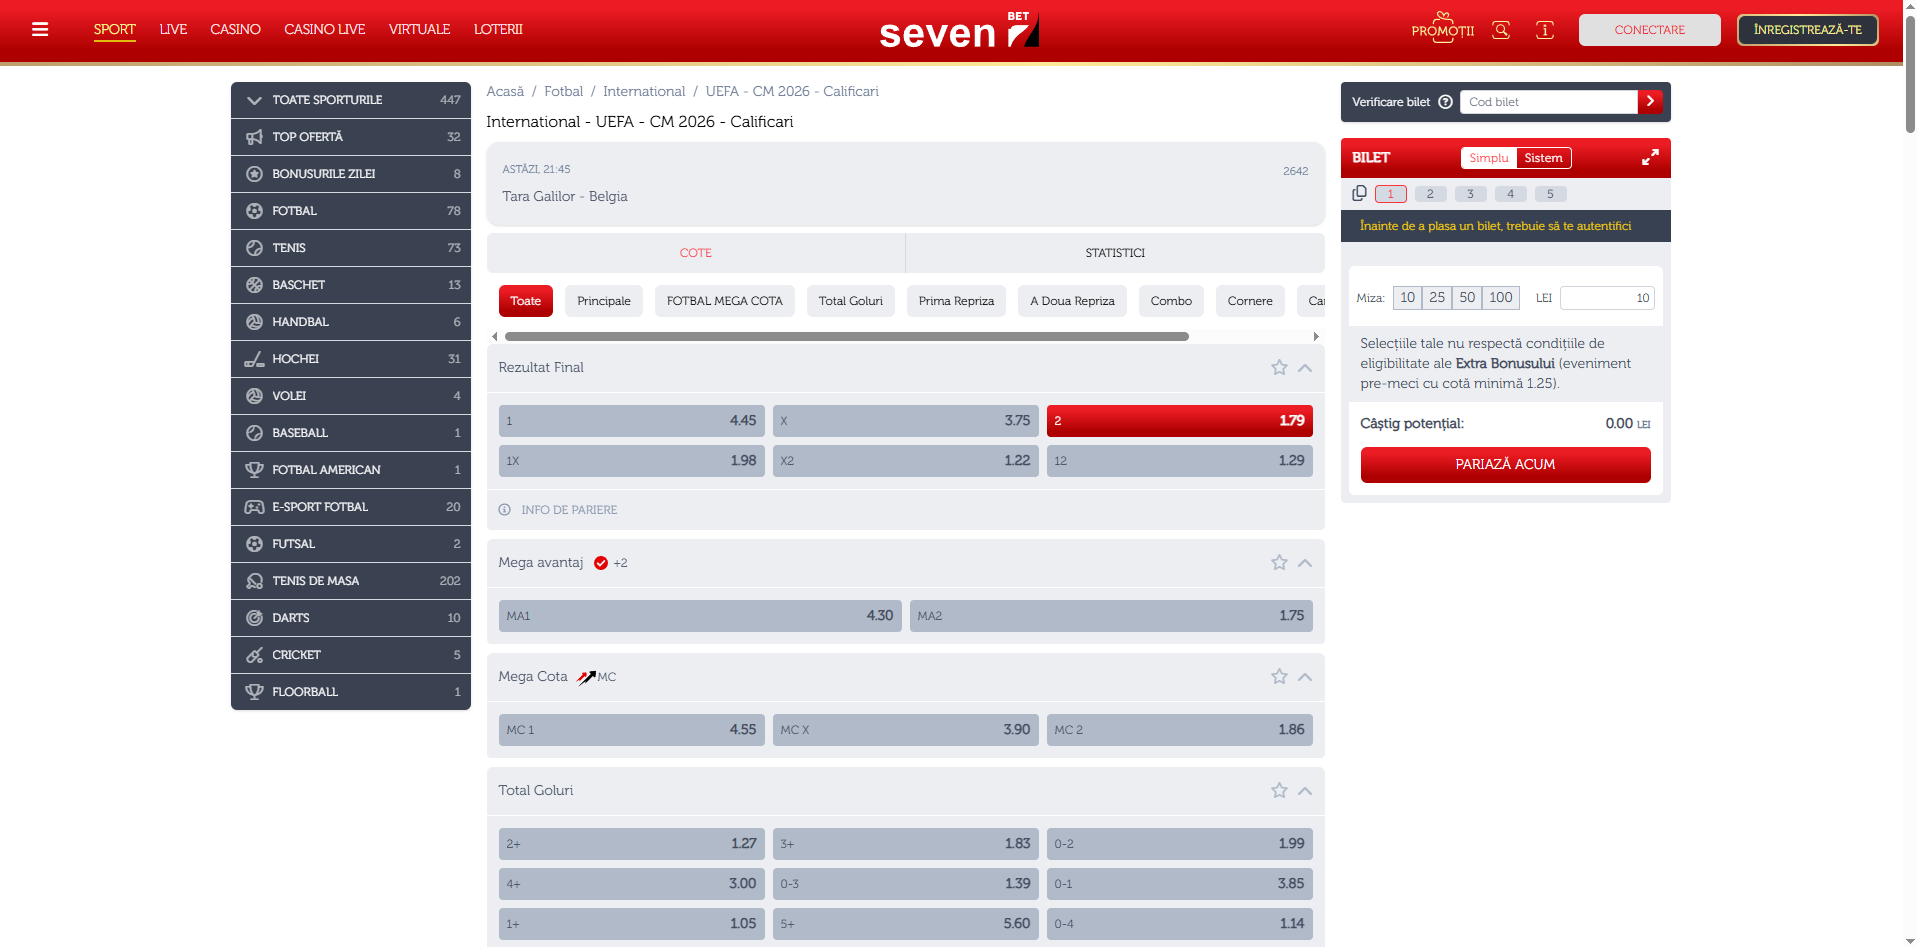Screen dimensions: 1917x947
Task: Open the Casino Live menu item
Action: [x=324, y=29]
